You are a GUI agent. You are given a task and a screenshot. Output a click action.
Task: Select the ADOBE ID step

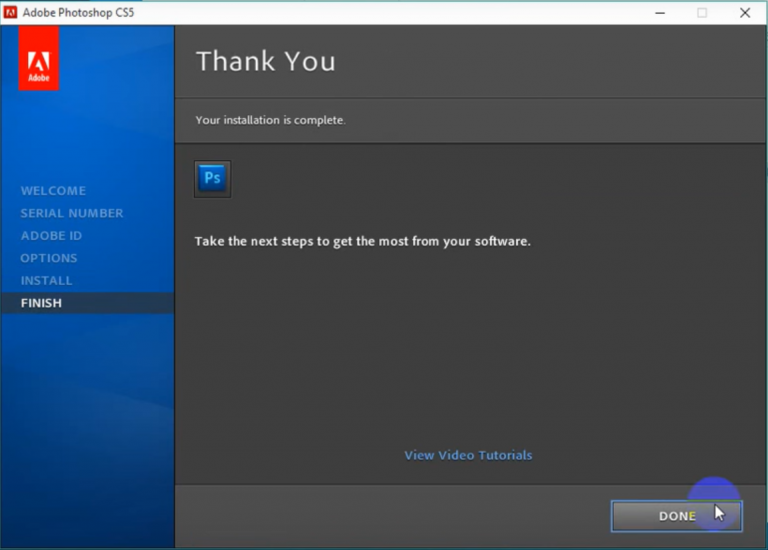click(x=51, y=236)
